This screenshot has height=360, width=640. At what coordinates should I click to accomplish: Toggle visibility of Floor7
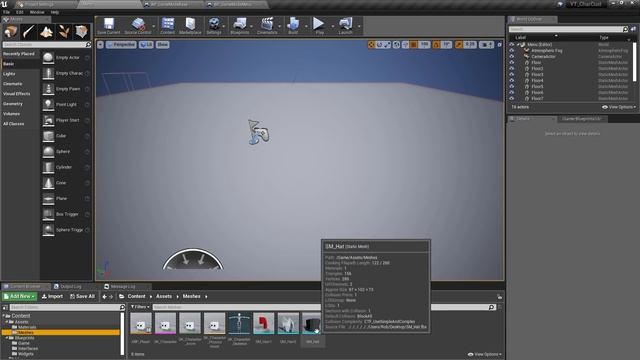tap(511, 98)
